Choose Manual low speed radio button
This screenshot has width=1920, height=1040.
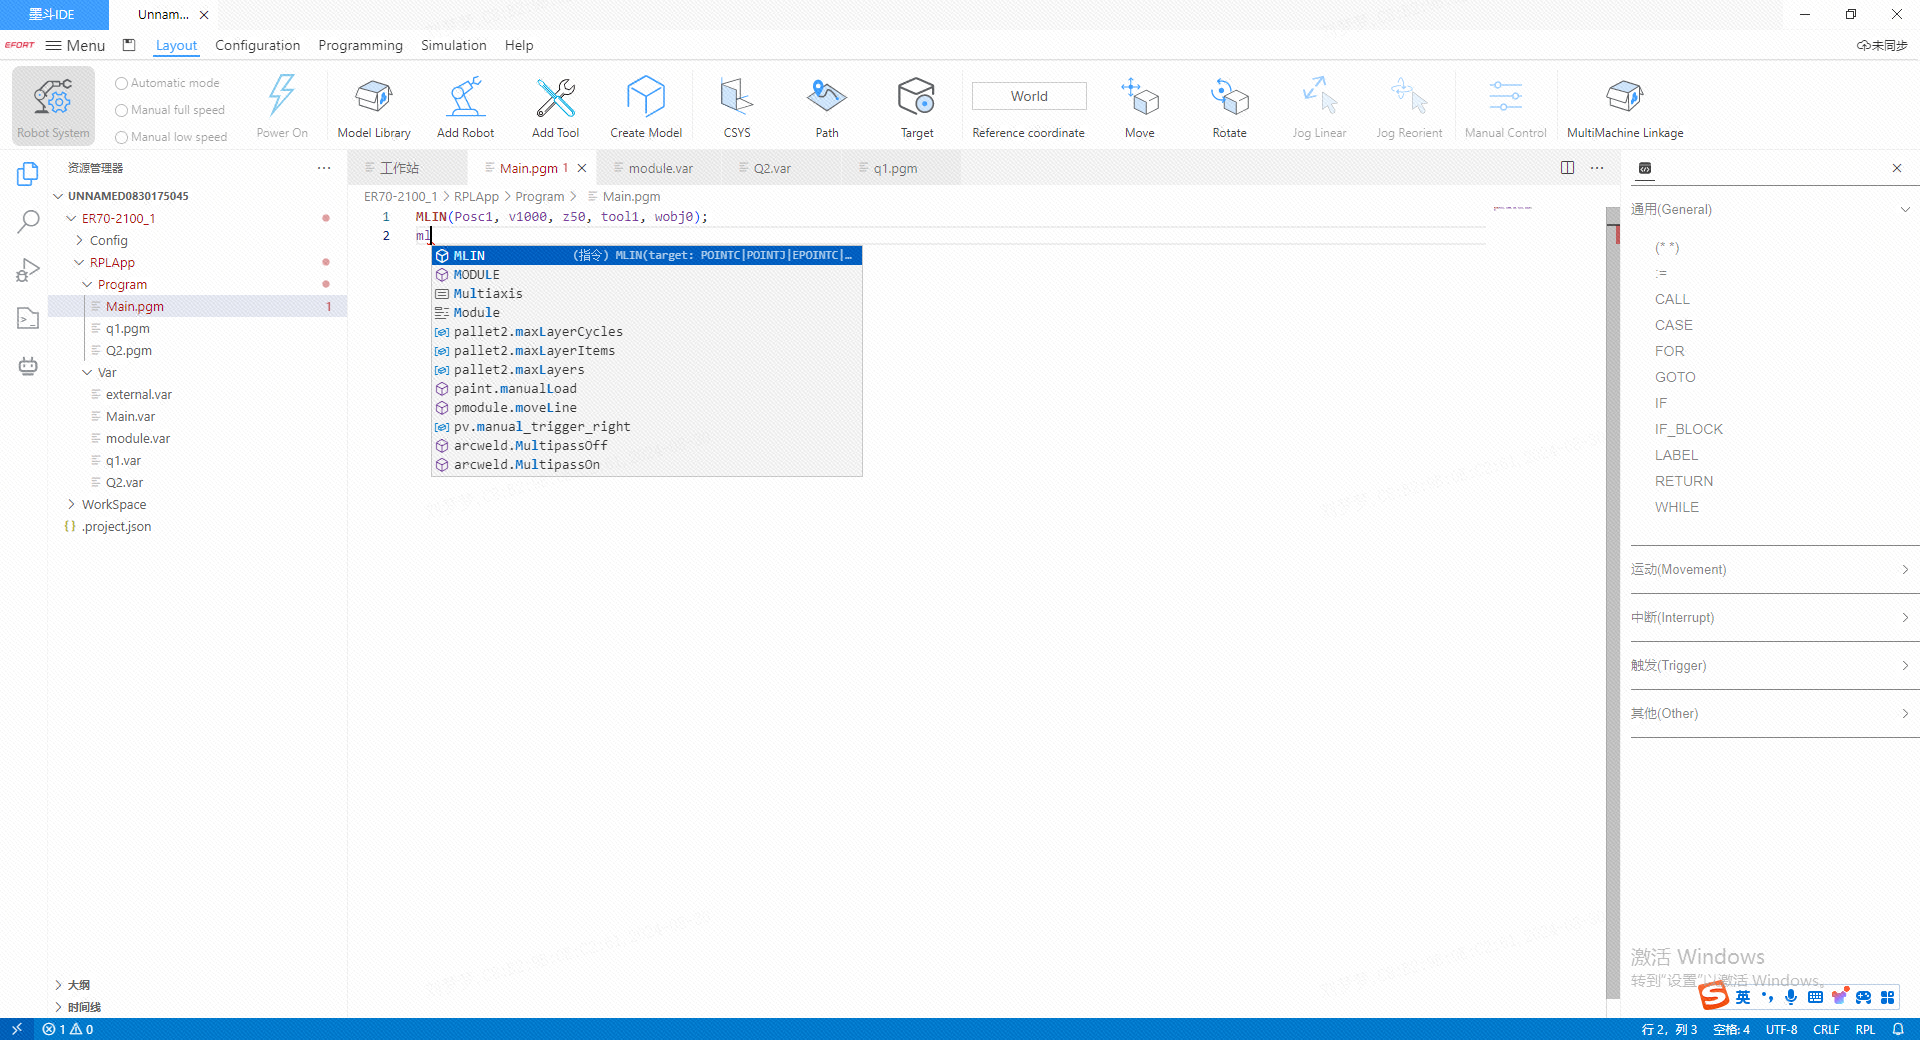click(122, 138)
